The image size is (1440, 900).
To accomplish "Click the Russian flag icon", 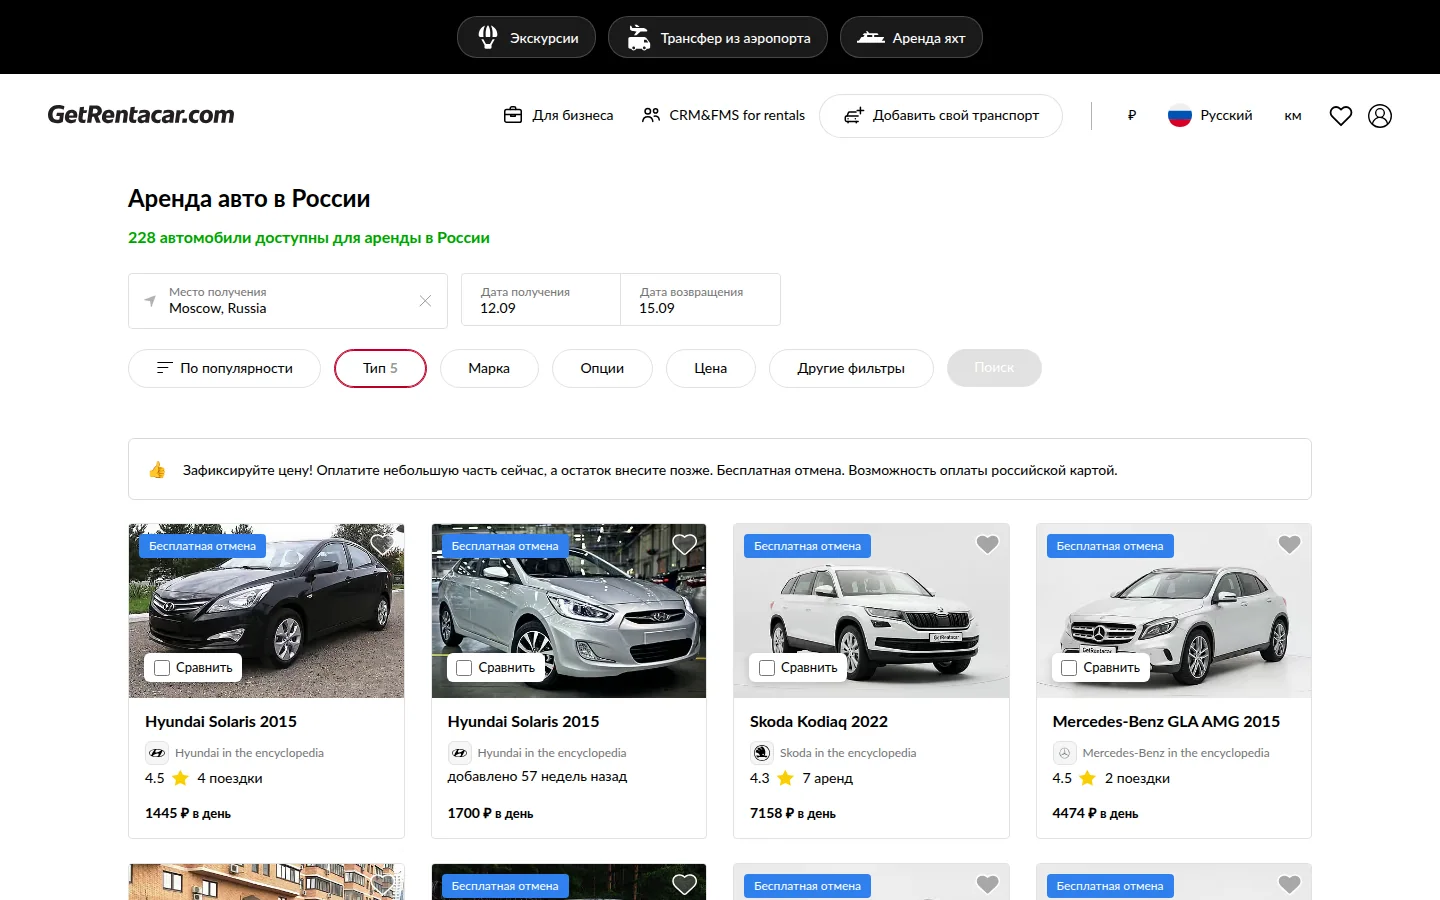I will pyautogui.click(x=1180, y=116).
